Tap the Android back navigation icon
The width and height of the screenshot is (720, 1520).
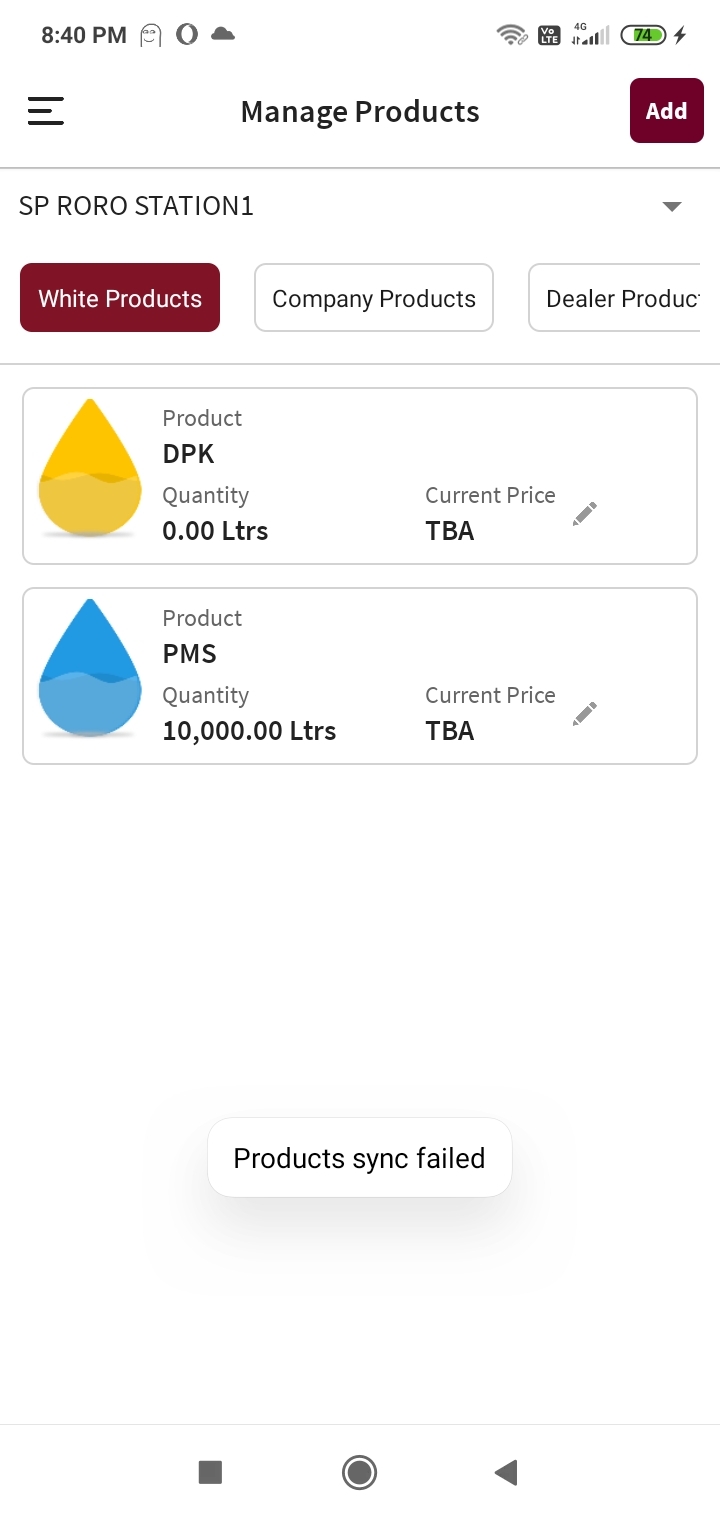click(x=506, y=1472)
